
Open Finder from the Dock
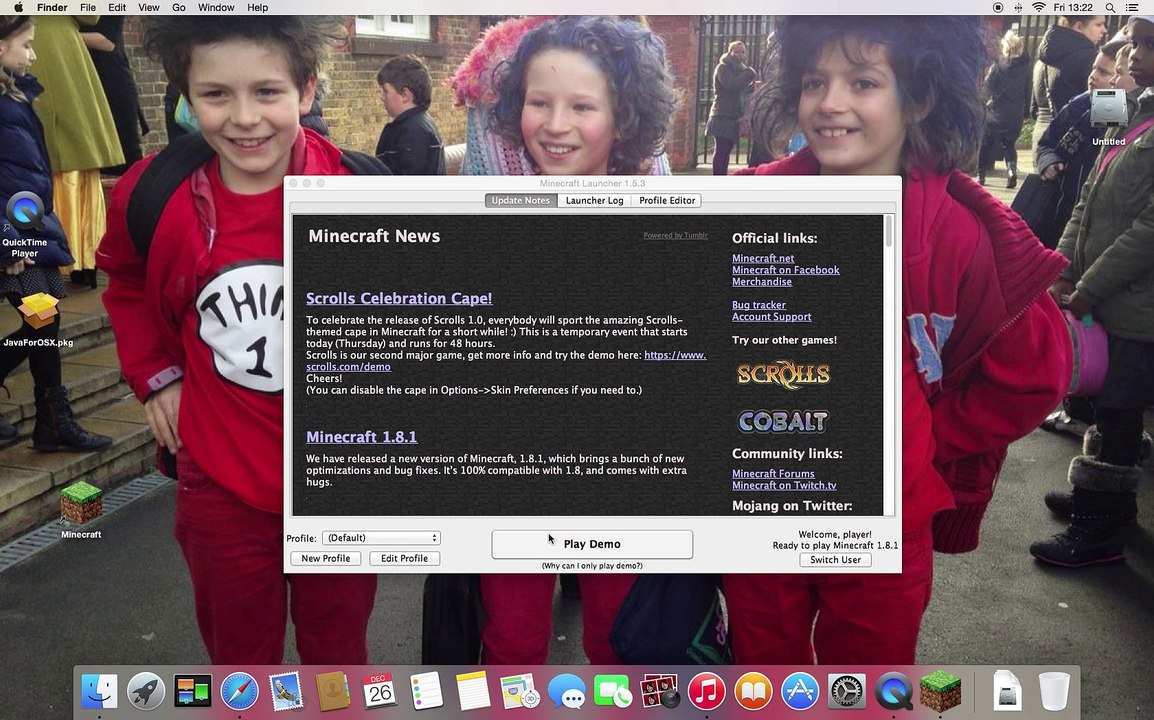(x=99, y=691)
